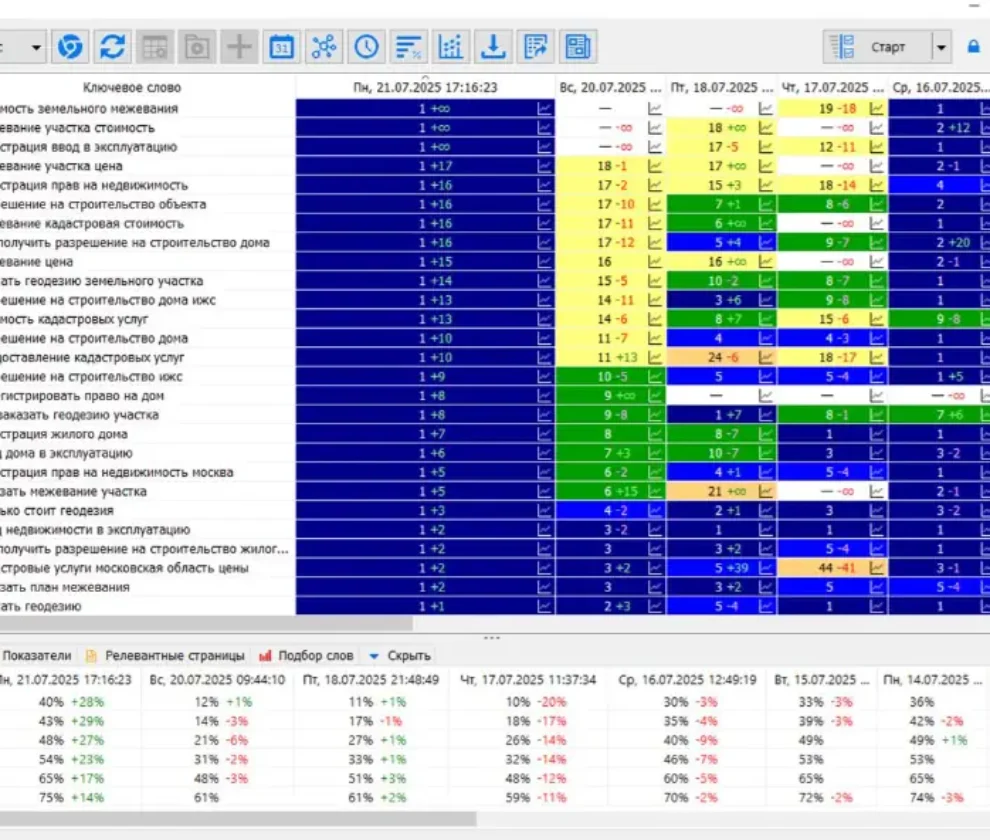Open the bar chart analytics icon

point(451,47)
